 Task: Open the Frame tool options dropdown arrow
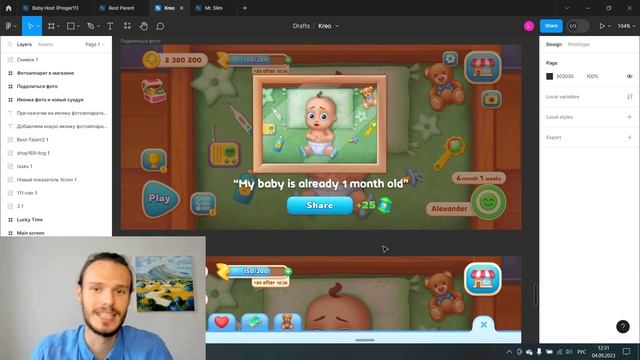tap(58, 26)
